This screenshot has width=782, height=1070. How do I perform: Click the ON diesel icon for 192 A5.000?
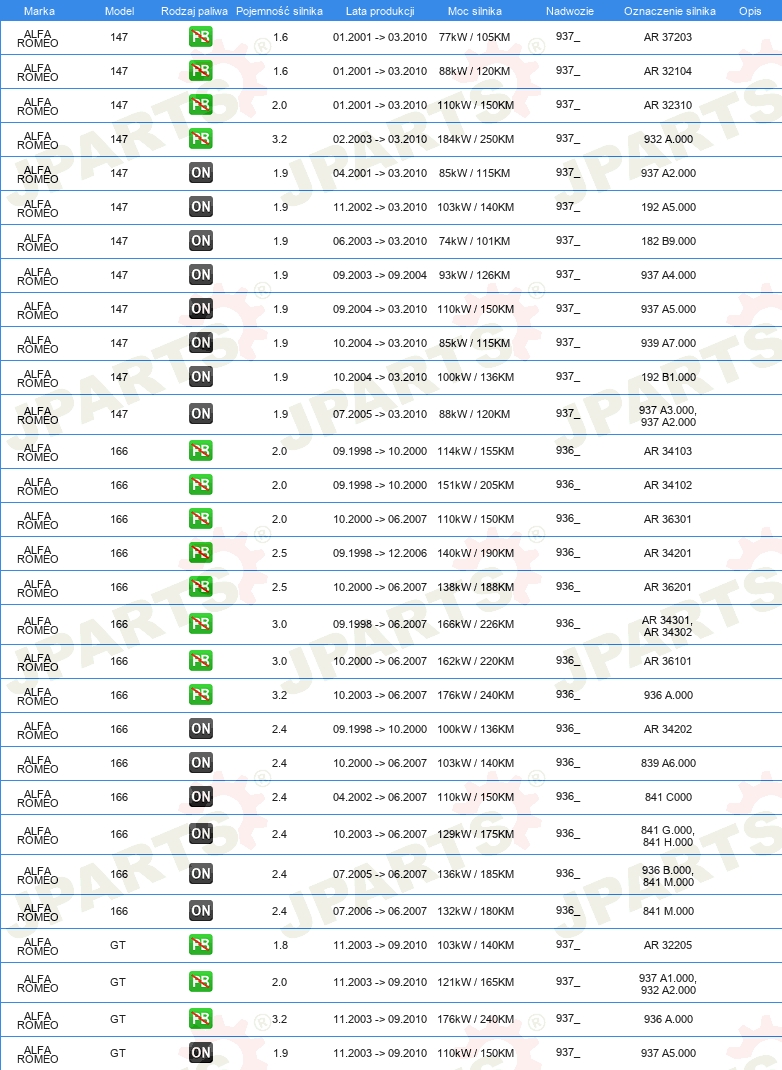(201, 207)
